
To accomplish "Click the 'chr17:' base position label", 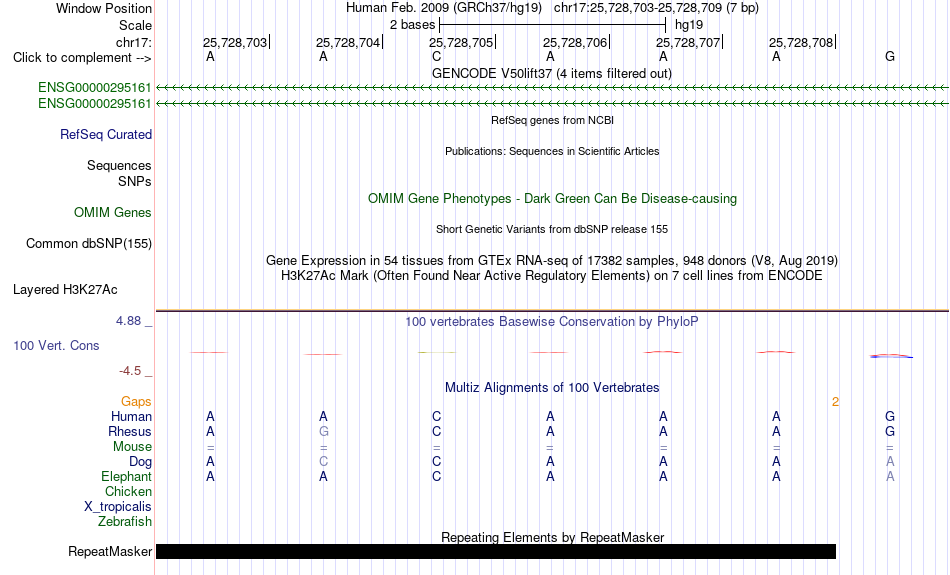I will [133, 42].
